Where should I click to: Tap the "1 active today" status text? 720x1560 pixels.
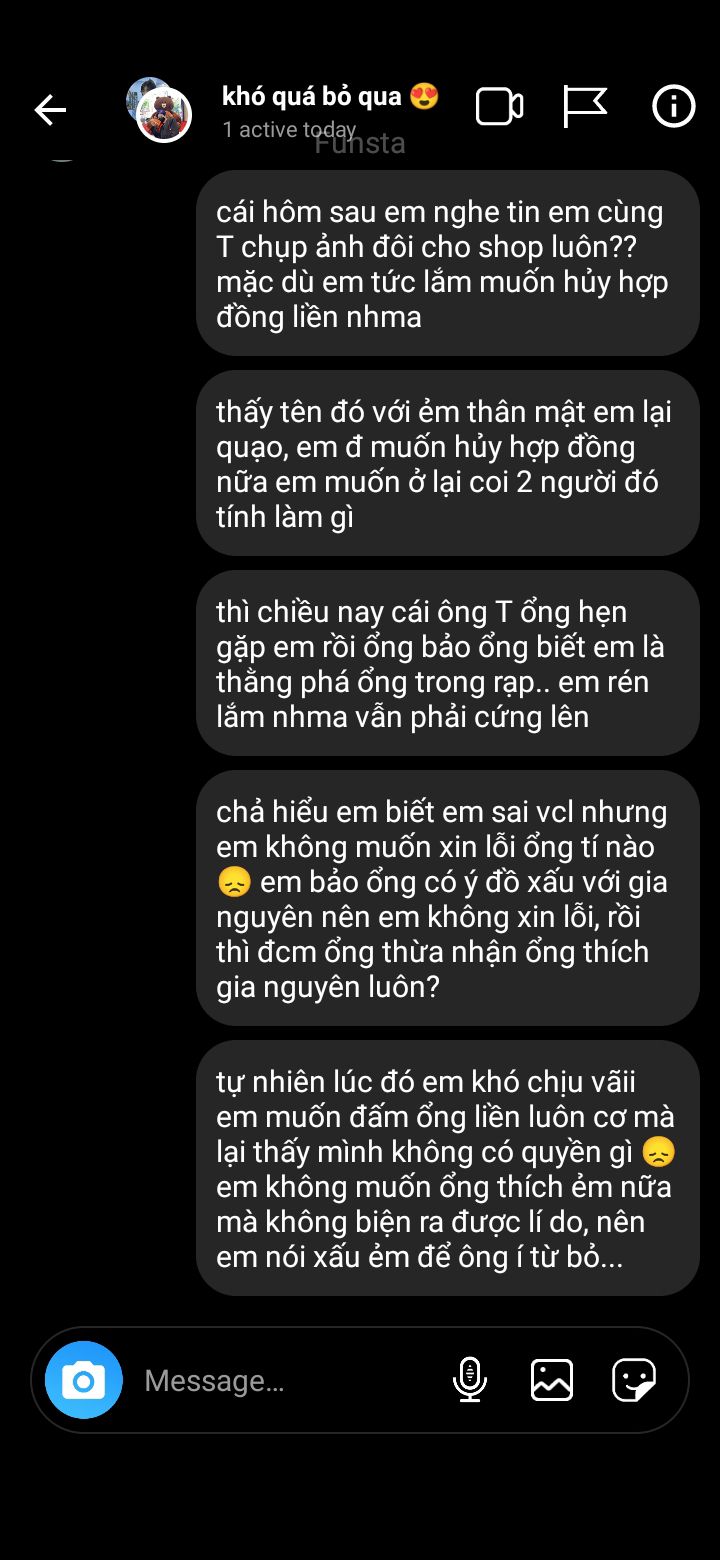(289, 130)
